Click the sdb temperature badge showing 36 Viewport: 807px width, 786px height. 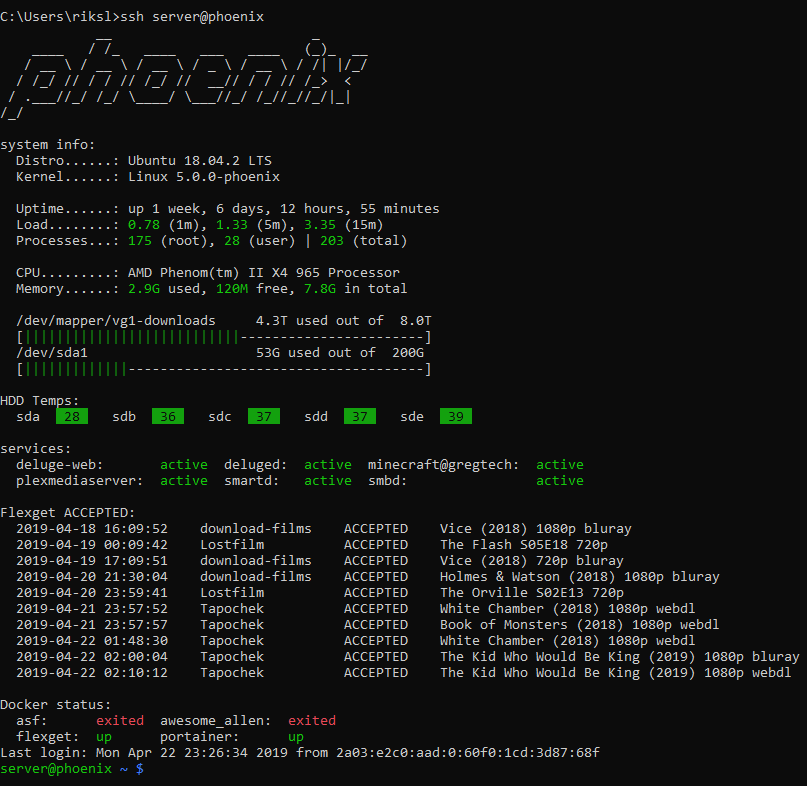(x=167, y=416)
